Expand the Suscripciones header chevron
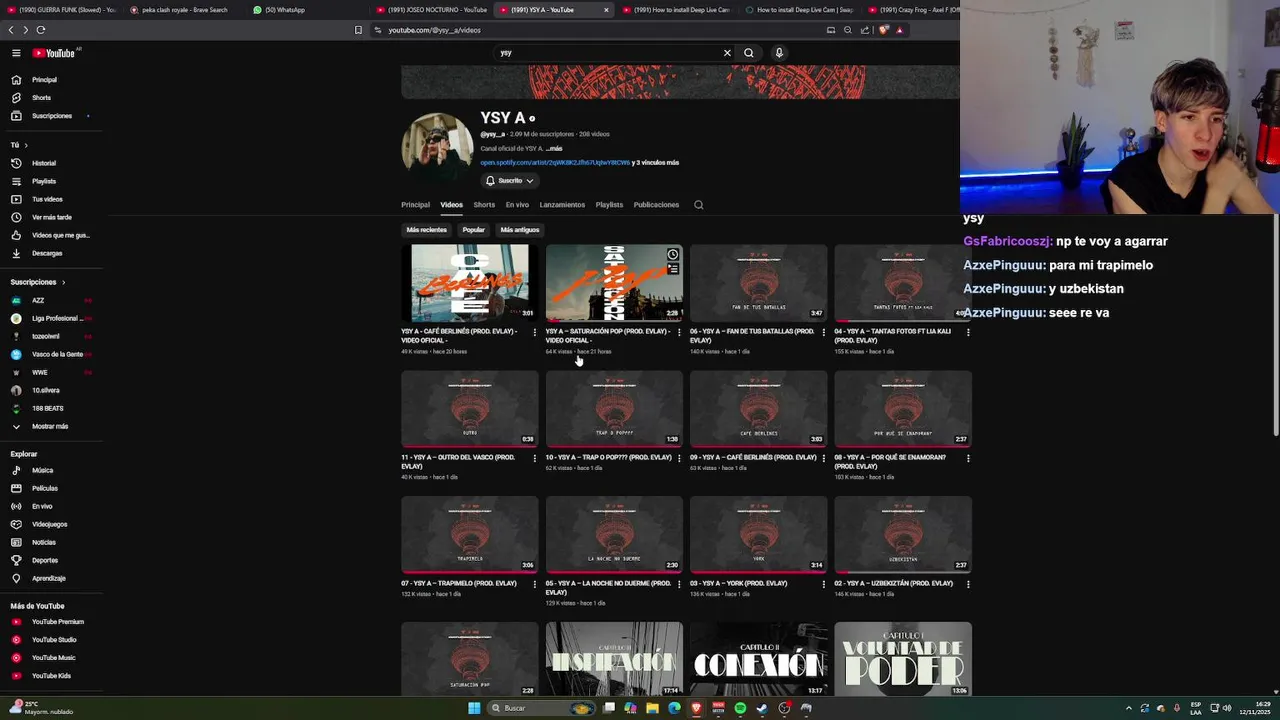This screenshot has width=1280, height=720. pyautogui.click(x=63, y=282)
